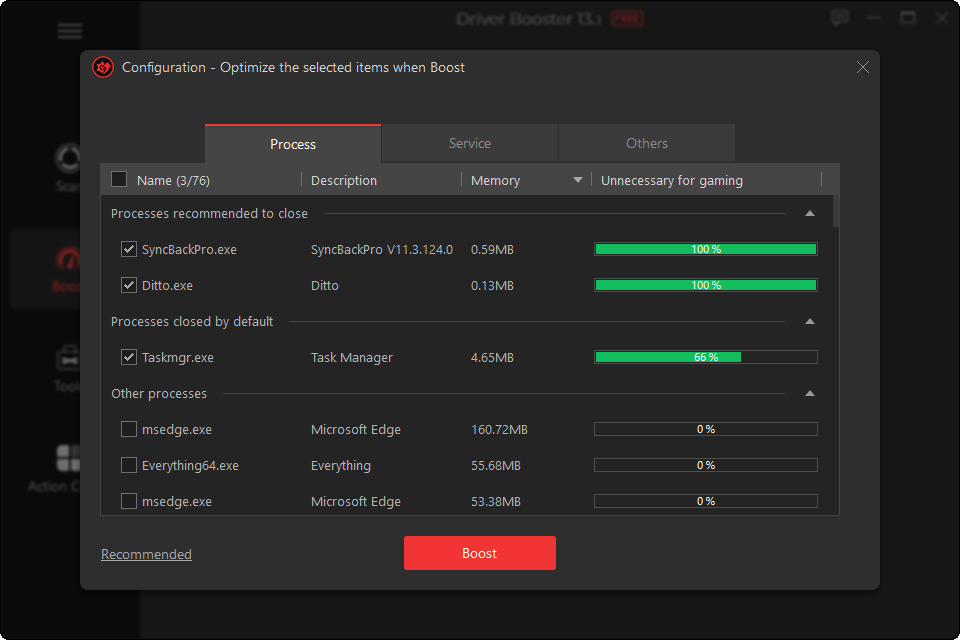This screenshot has height=640, width=960.
Task: Close the Configuration dialog with the X icon
Action: (x=863, y=67)
